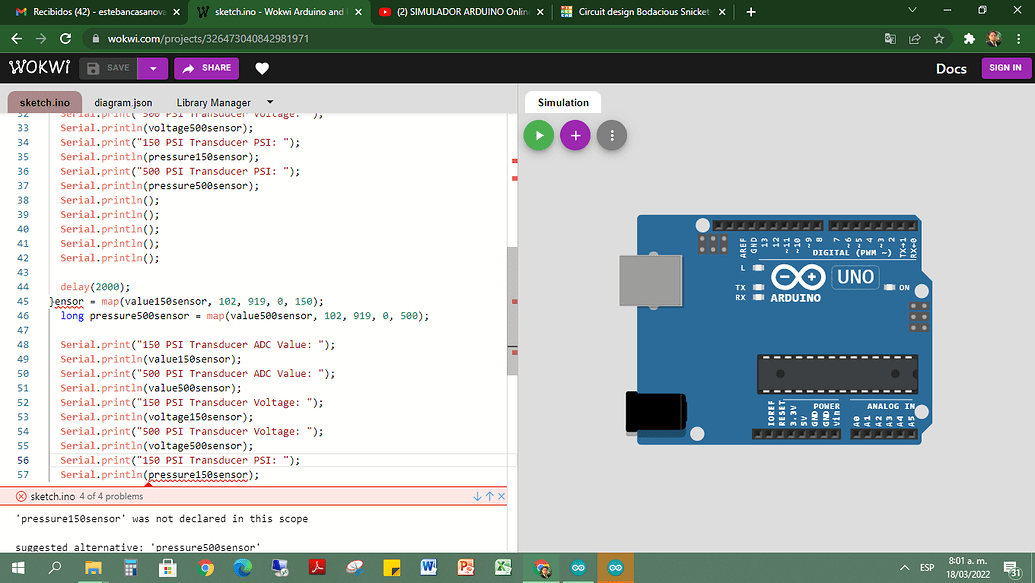Select the Simulation tab
The width and height of the screenshot is (1035, 583).
pos(562,101)
